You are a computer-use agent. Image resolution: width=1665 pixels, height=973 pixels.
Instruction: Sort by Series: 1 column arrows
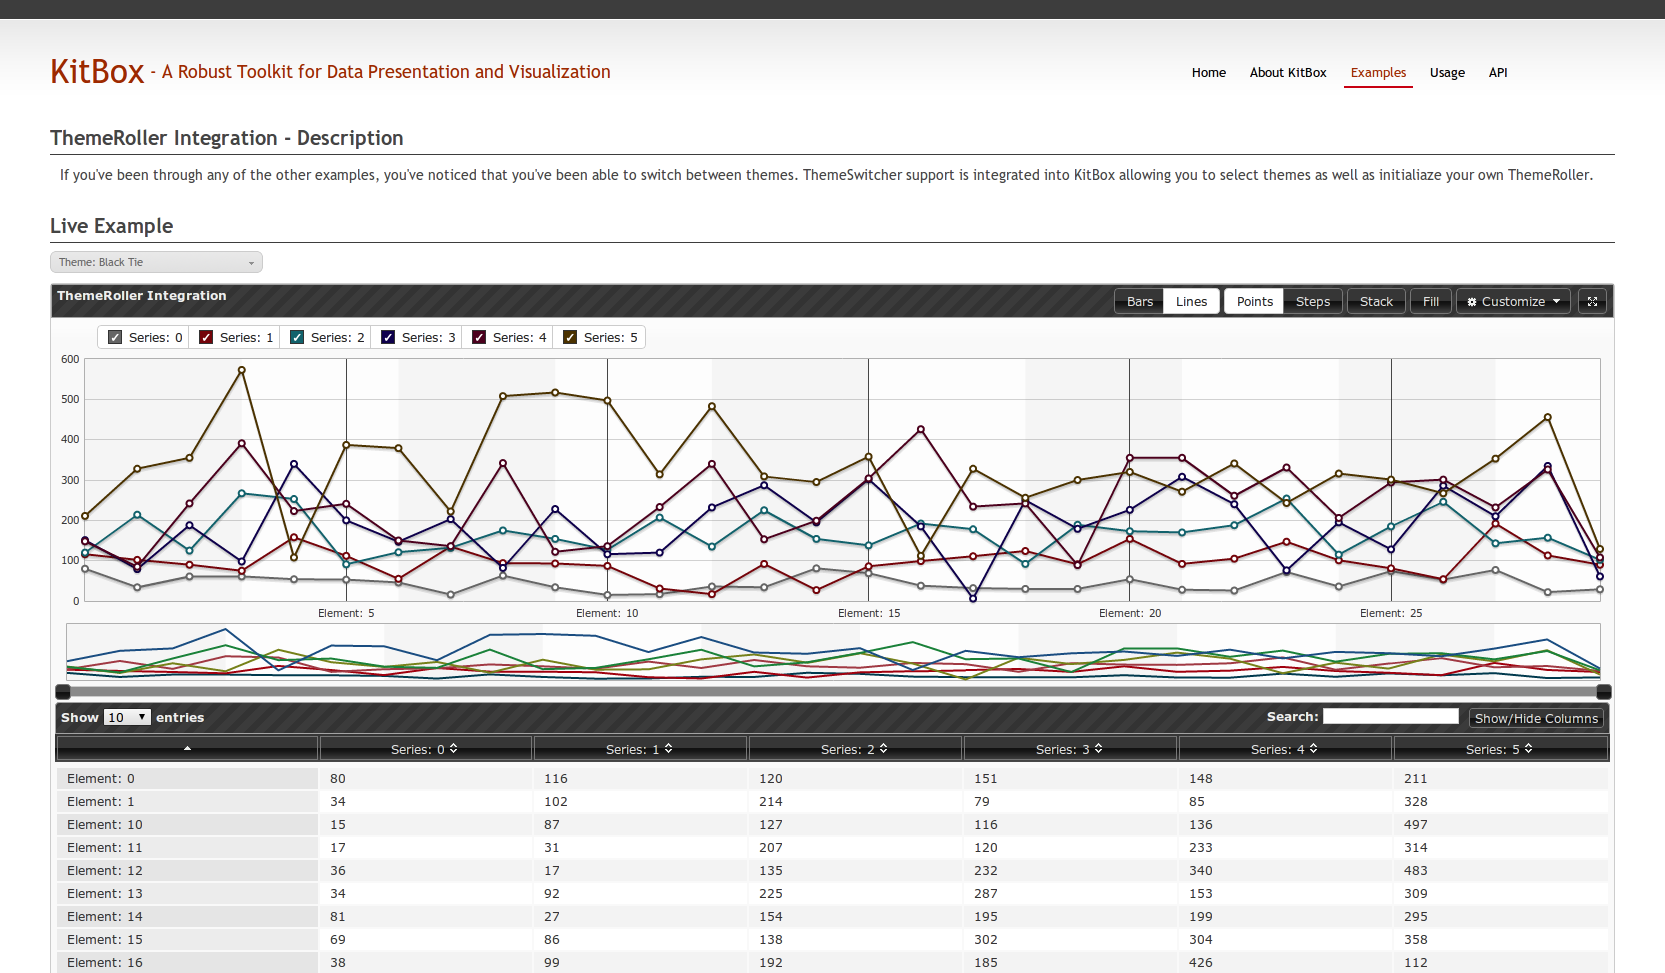point(669,748)
